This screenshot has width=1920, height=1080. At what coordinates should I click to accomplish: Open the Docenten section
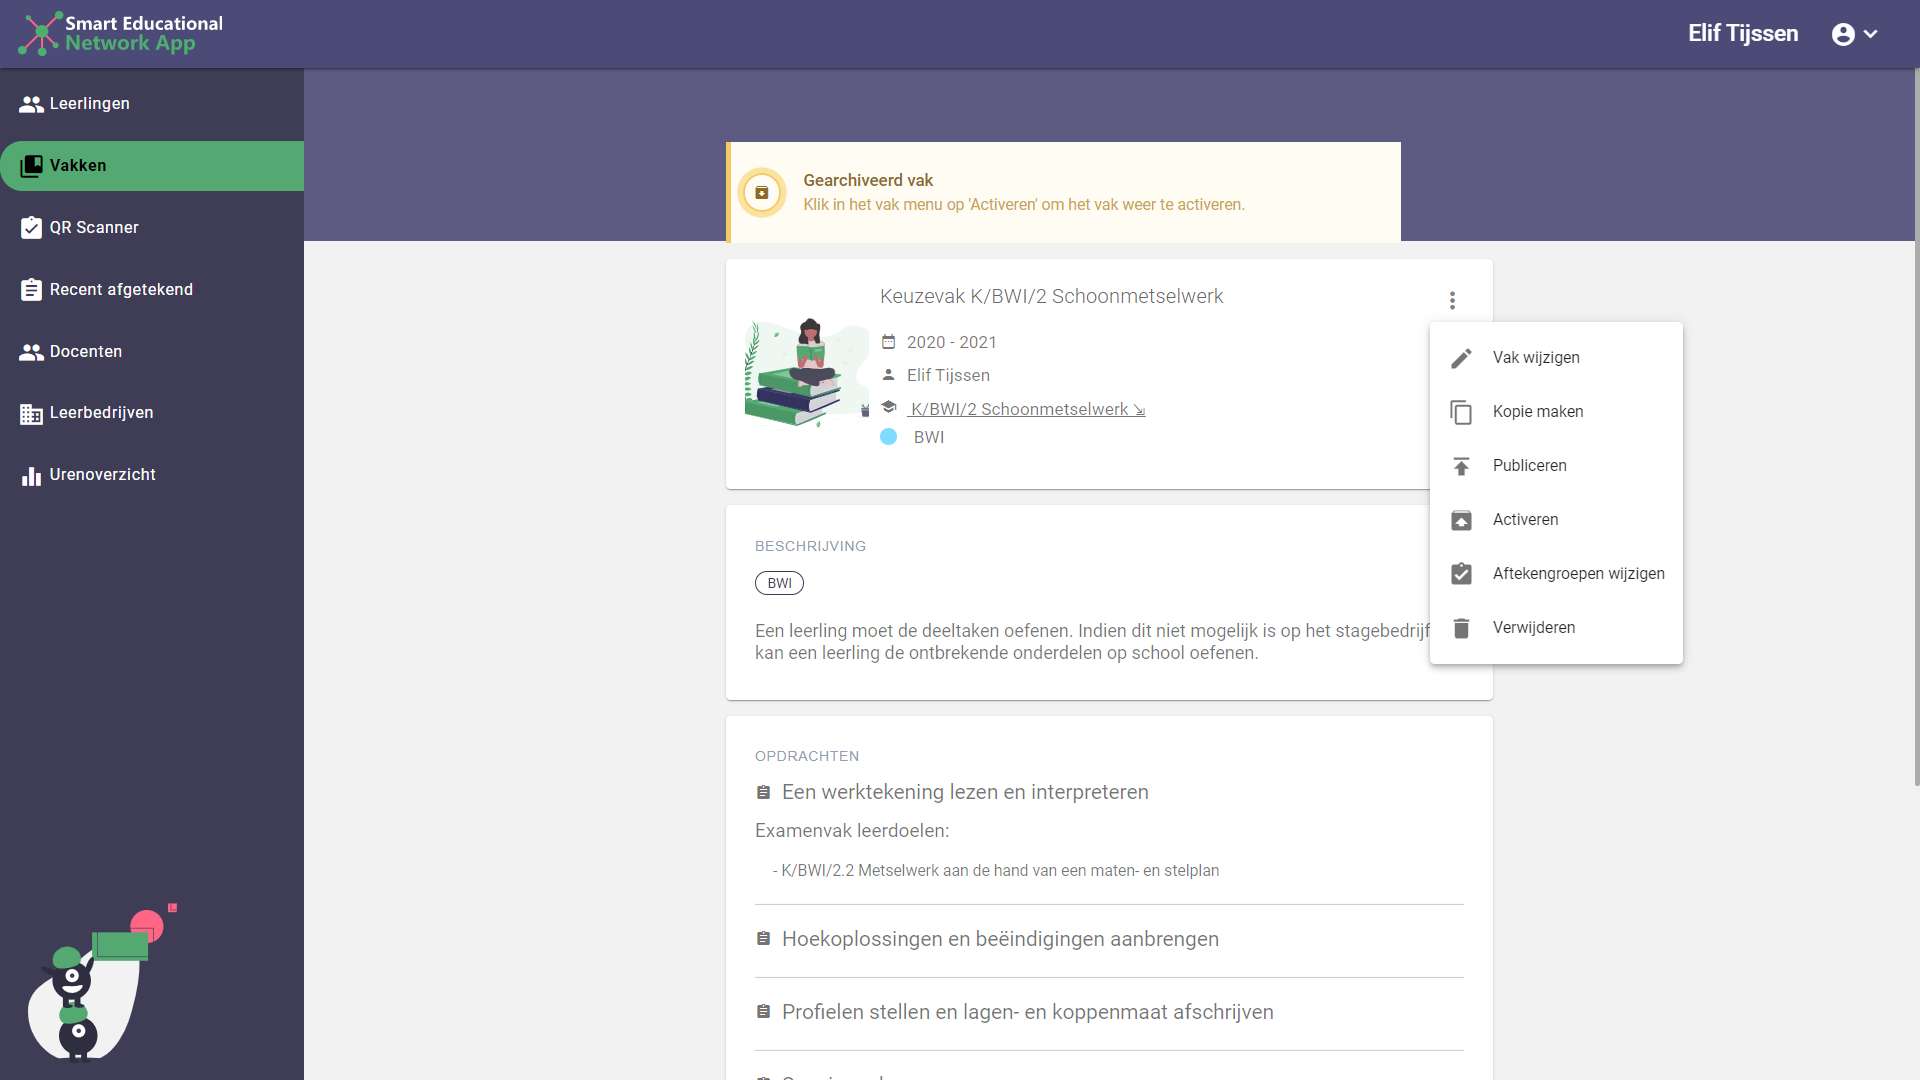click(x=152, y=352)
